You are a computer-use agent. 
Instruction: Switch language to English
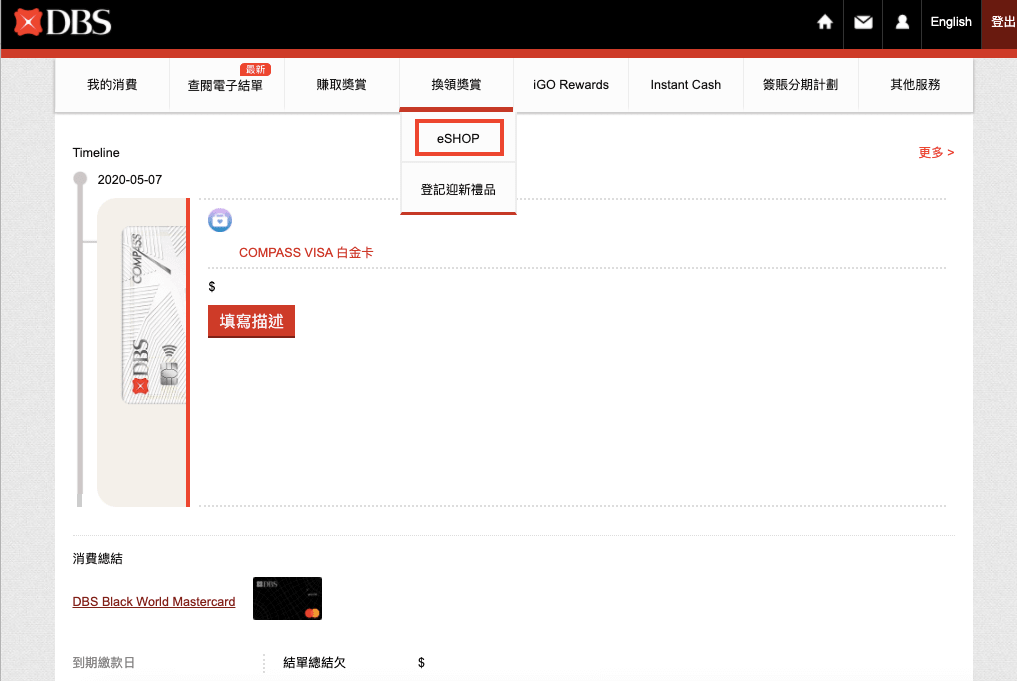951,22
